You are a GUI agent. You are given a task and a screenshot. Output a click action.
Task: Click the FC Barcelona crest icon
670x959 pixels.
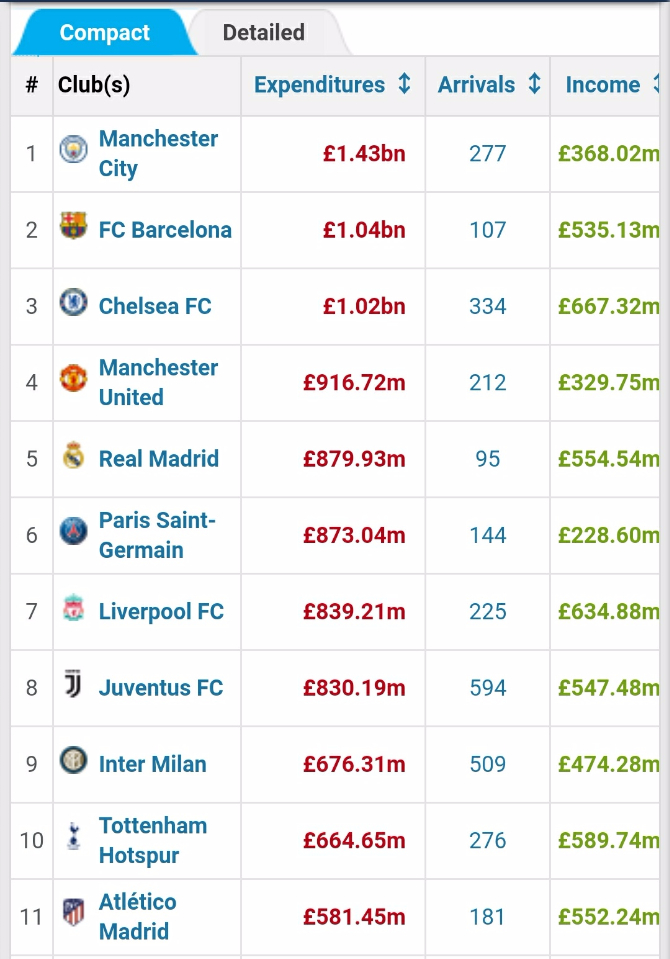pyautogui.click(x=73, y=226)
